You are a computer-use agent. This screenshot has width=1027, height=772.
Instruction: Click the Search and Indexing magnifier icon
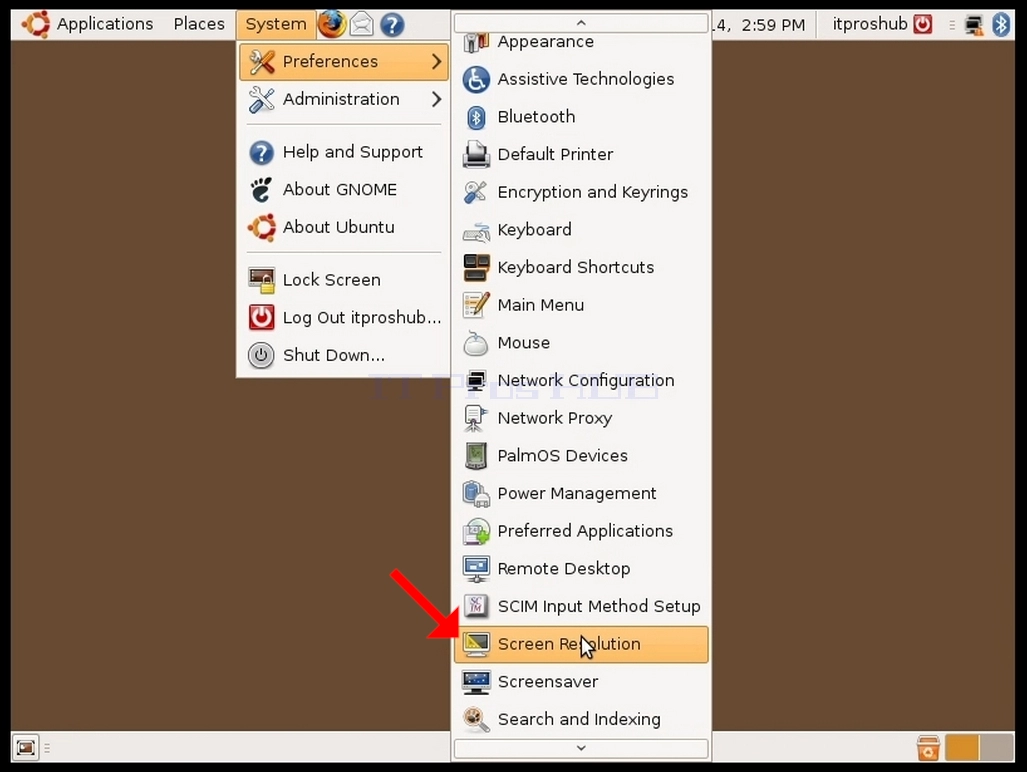(476, 720)
